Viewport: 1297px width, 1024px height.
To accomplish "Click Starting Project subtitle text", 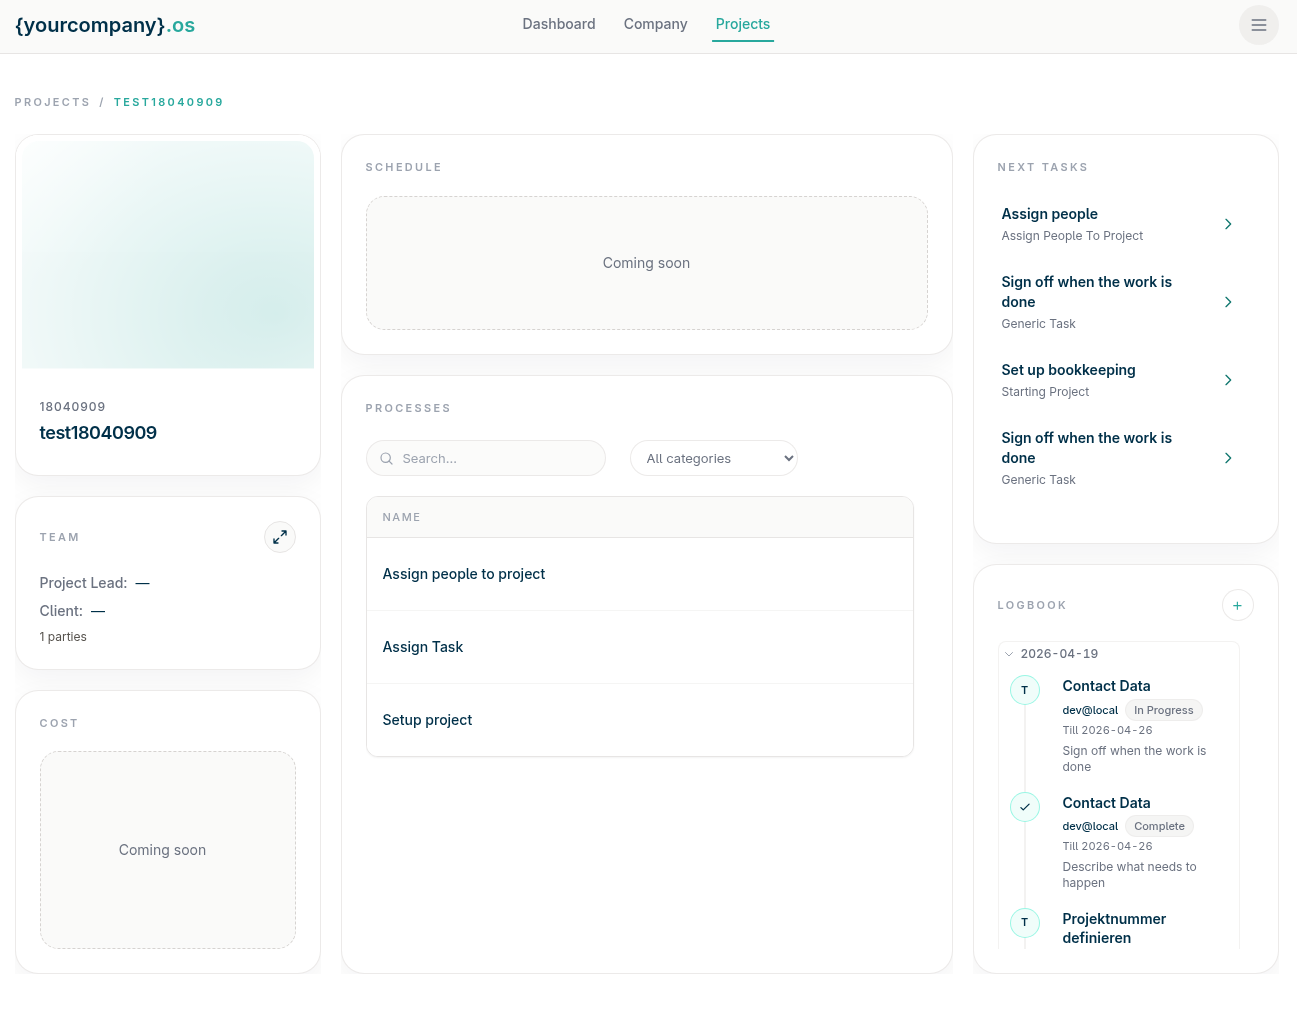I will [1045, 392].
